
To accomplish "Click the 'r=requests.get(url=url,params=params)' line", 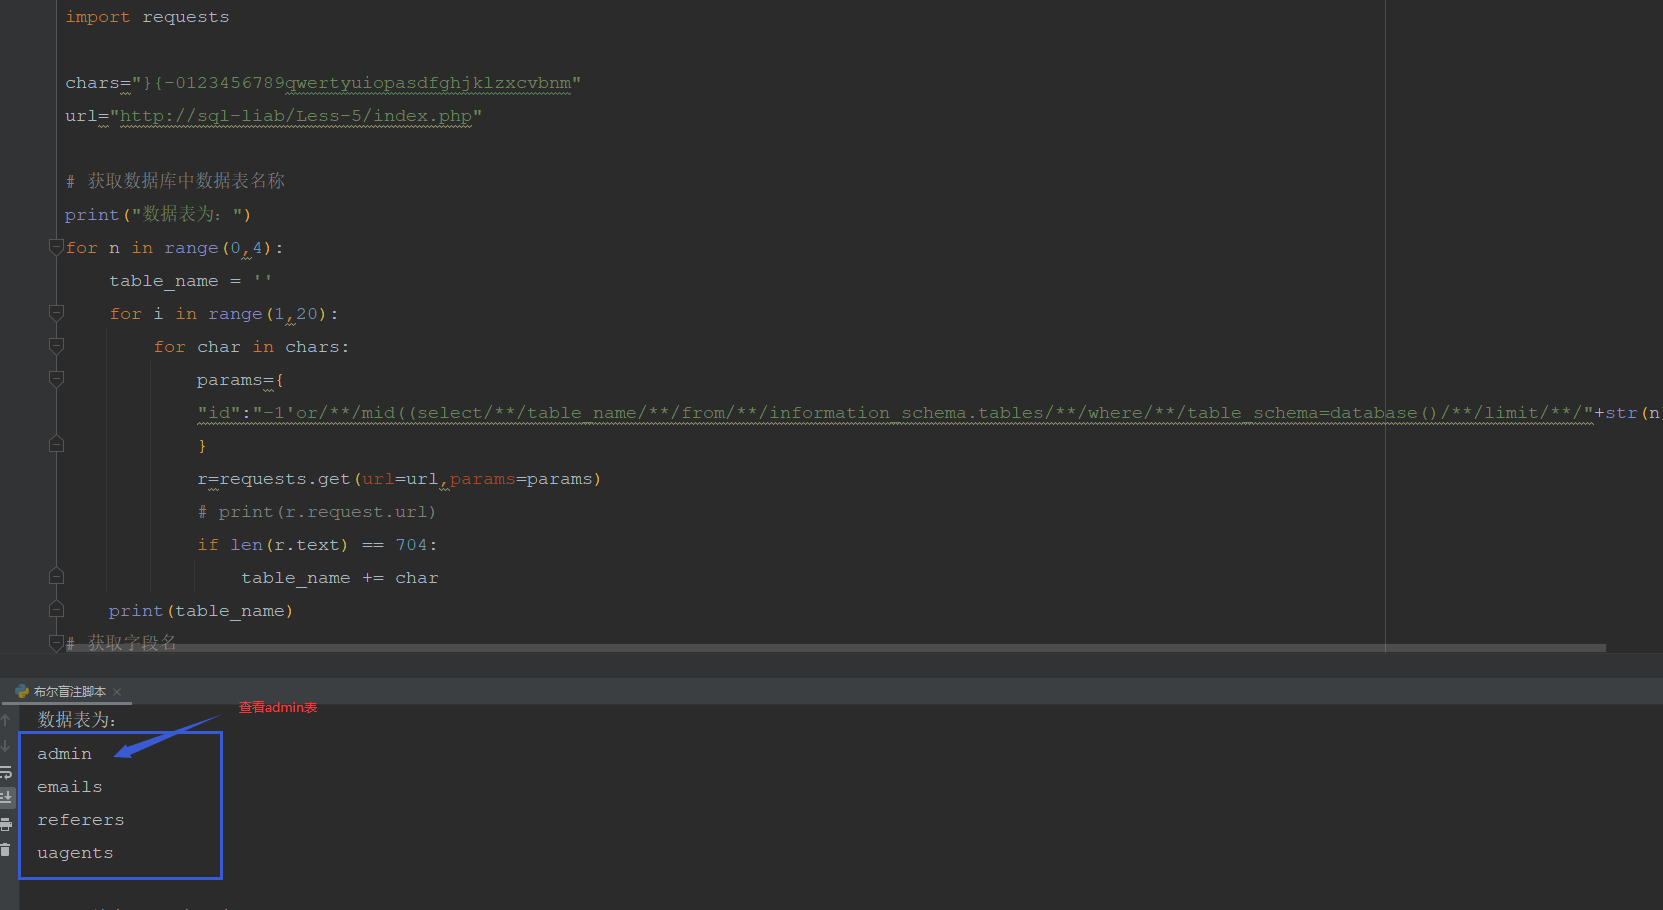I will (399, 479).
